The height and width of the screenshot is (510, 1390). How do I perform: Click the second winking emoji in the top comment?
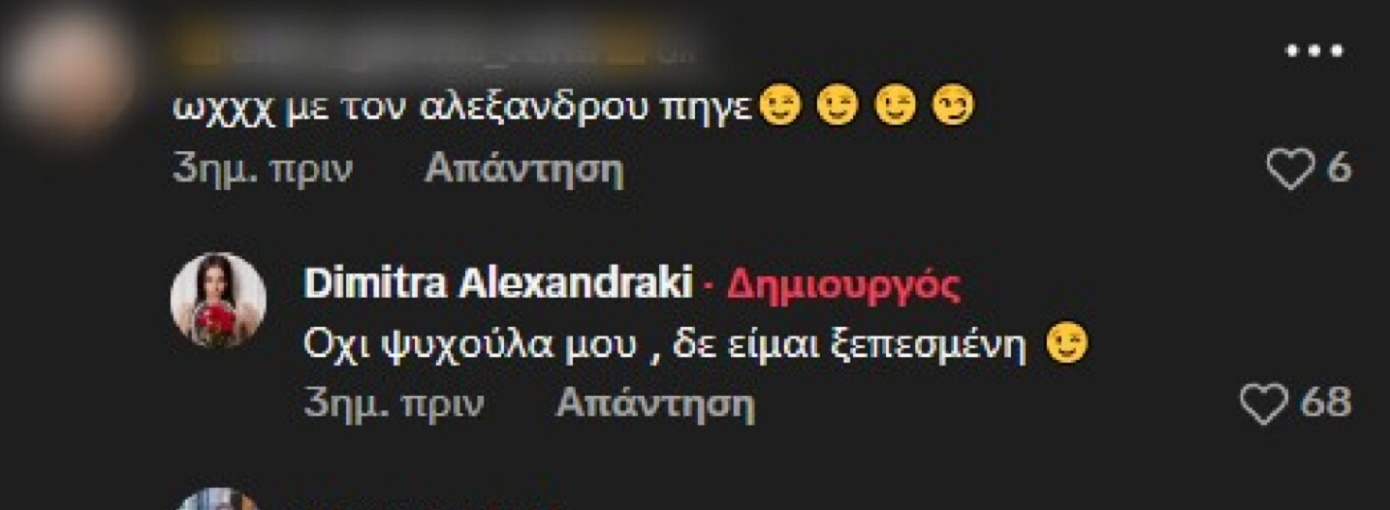[x=836, y=106]
